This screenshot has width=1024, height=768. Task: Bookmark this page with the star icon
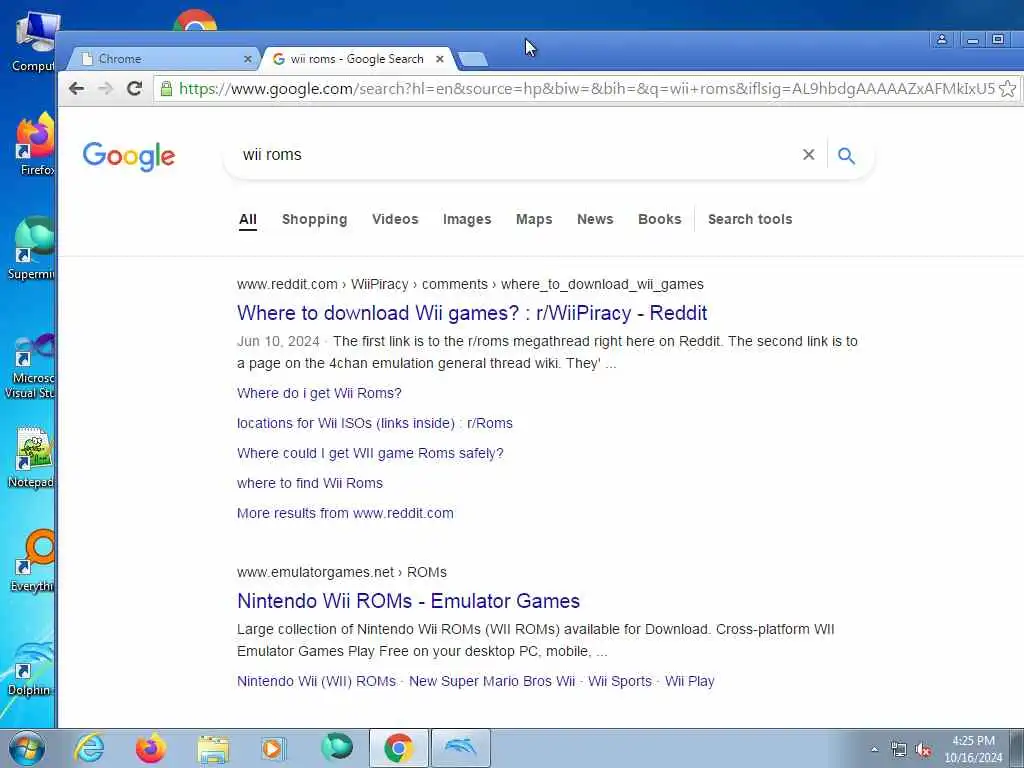click(1008, 88)
